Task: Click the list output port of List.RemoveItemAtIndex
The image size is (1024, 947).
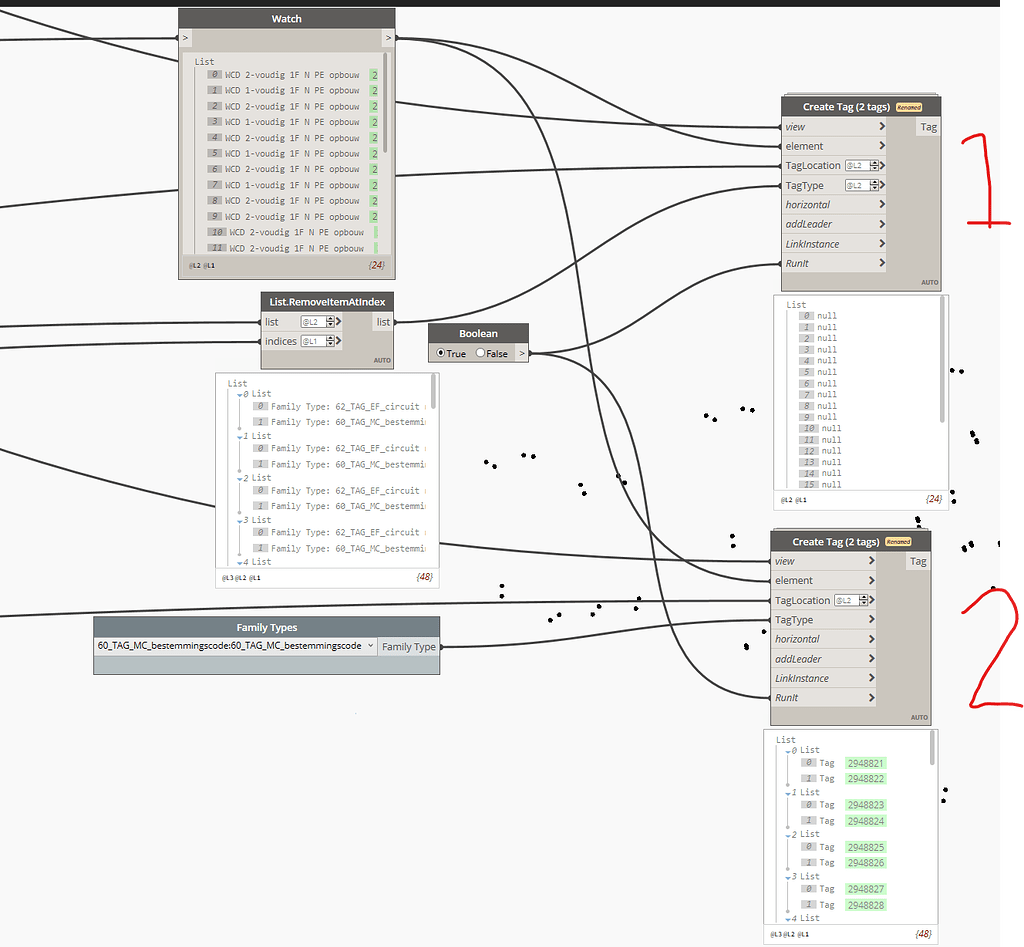Action: tap(383, 321)
